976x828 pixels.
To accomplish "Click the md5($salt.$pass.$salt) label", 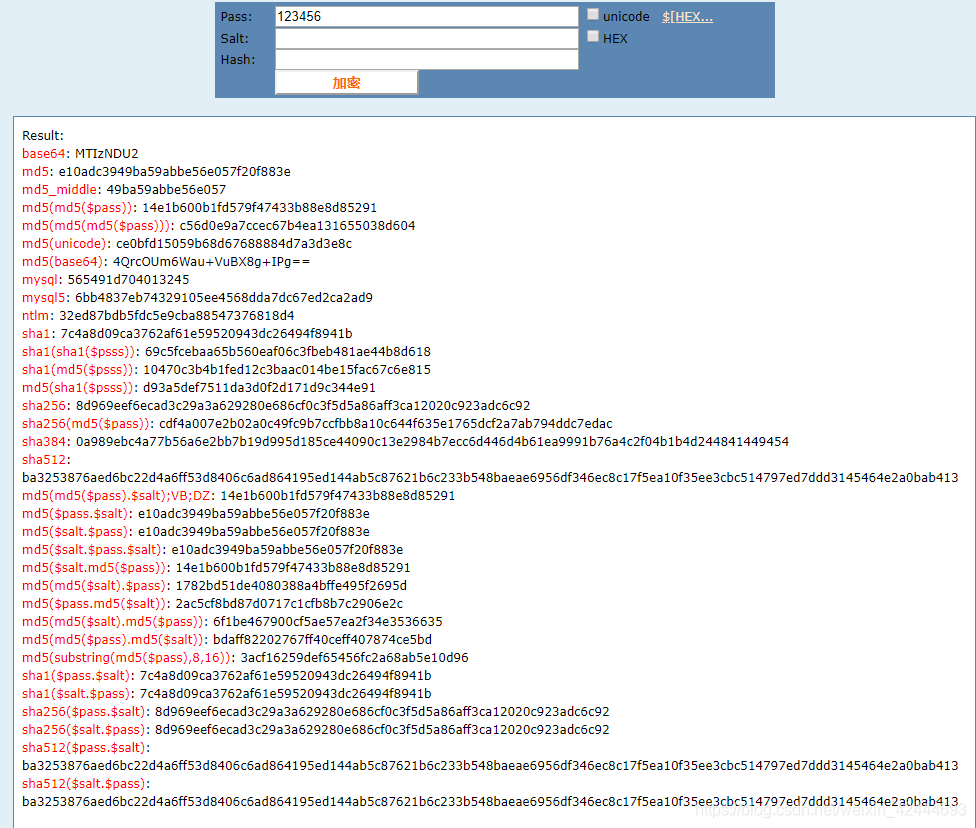I will coord(93,551).
